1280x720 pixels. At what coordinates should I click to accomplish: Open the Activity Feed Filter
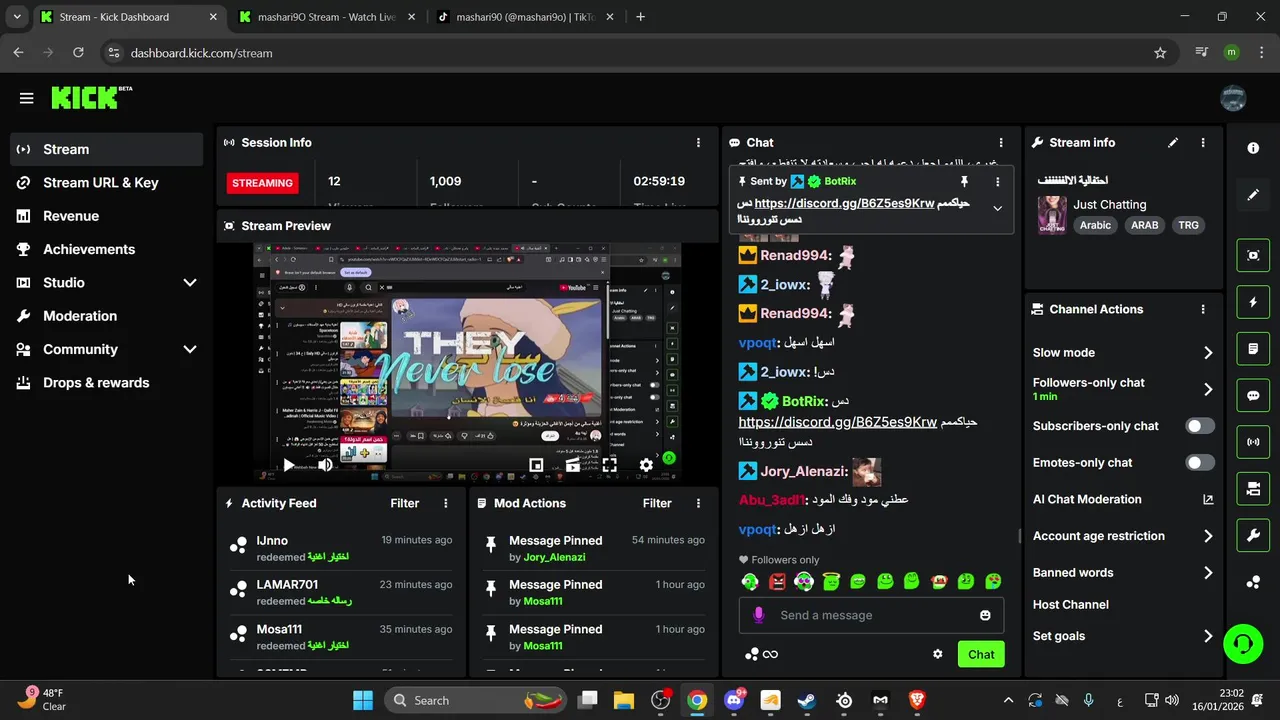tap(405, 503)
